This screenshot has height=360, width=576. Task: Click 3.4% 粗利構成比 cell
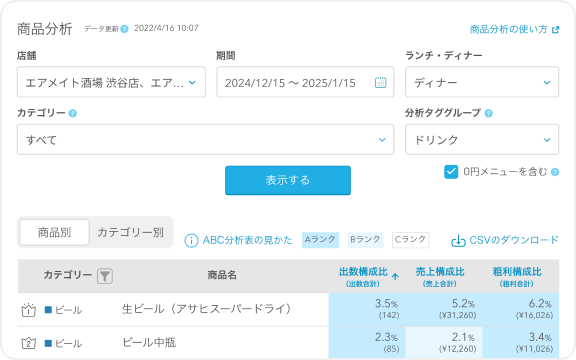point(521,342)
